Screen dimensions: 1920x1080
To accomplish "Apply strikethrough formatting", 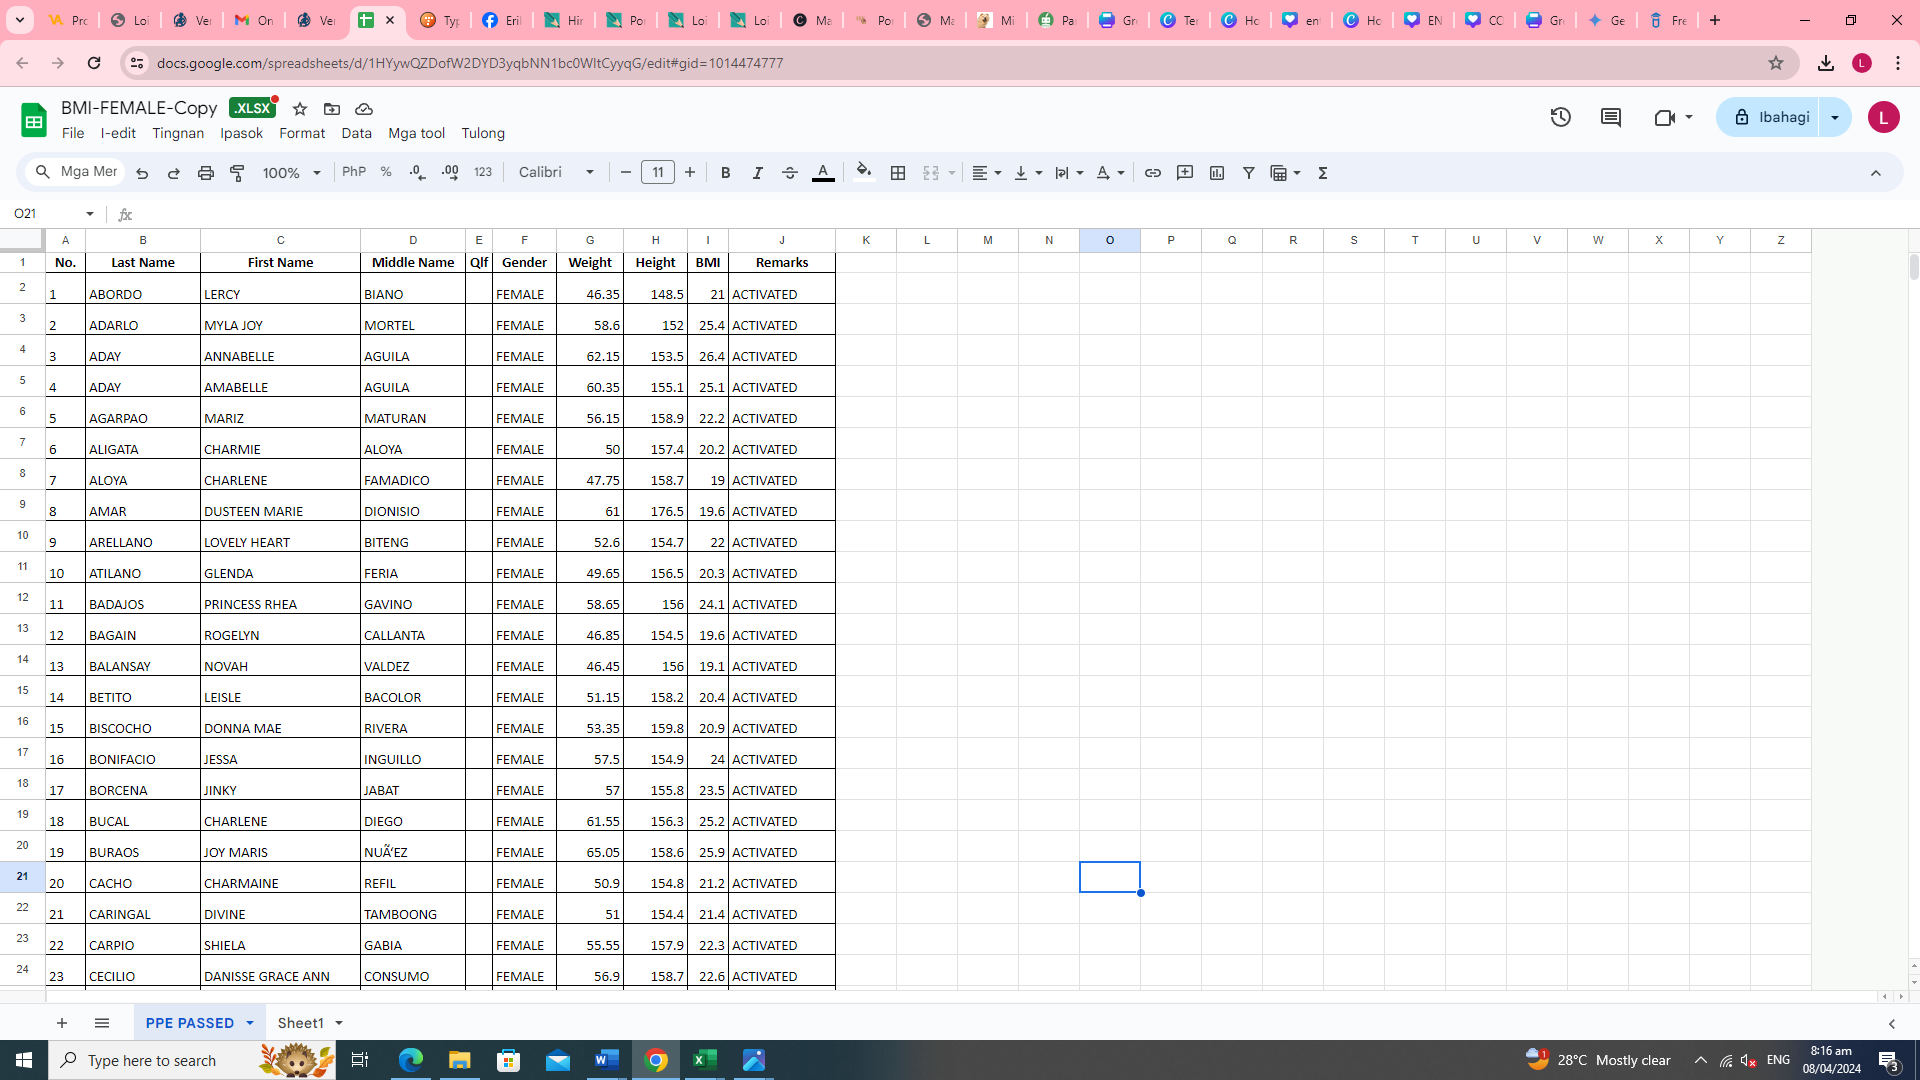I will coord(790,172).
